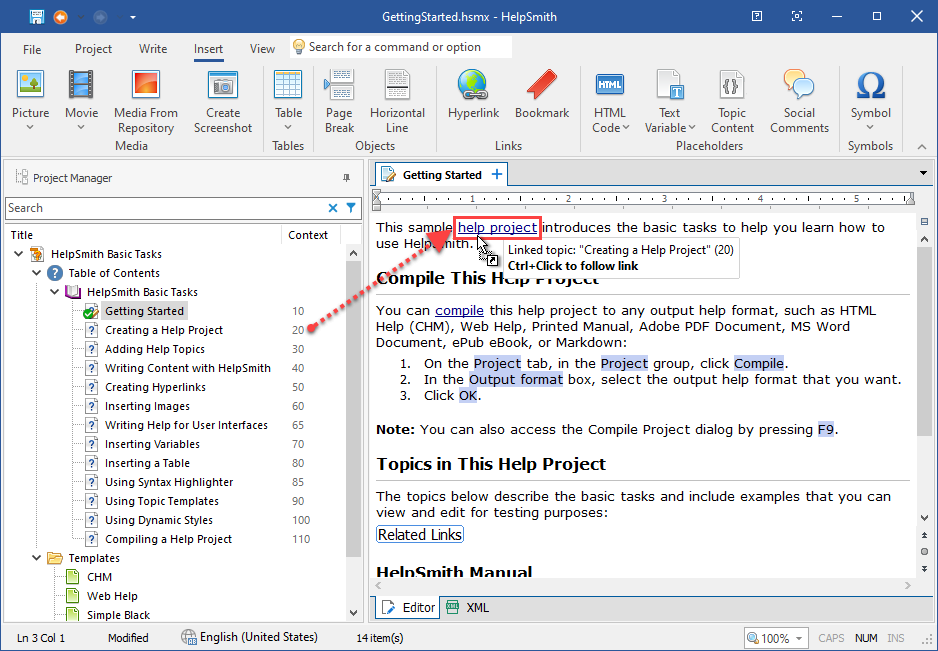
Task: Select the Web Help template
Action: pos(112,596)
